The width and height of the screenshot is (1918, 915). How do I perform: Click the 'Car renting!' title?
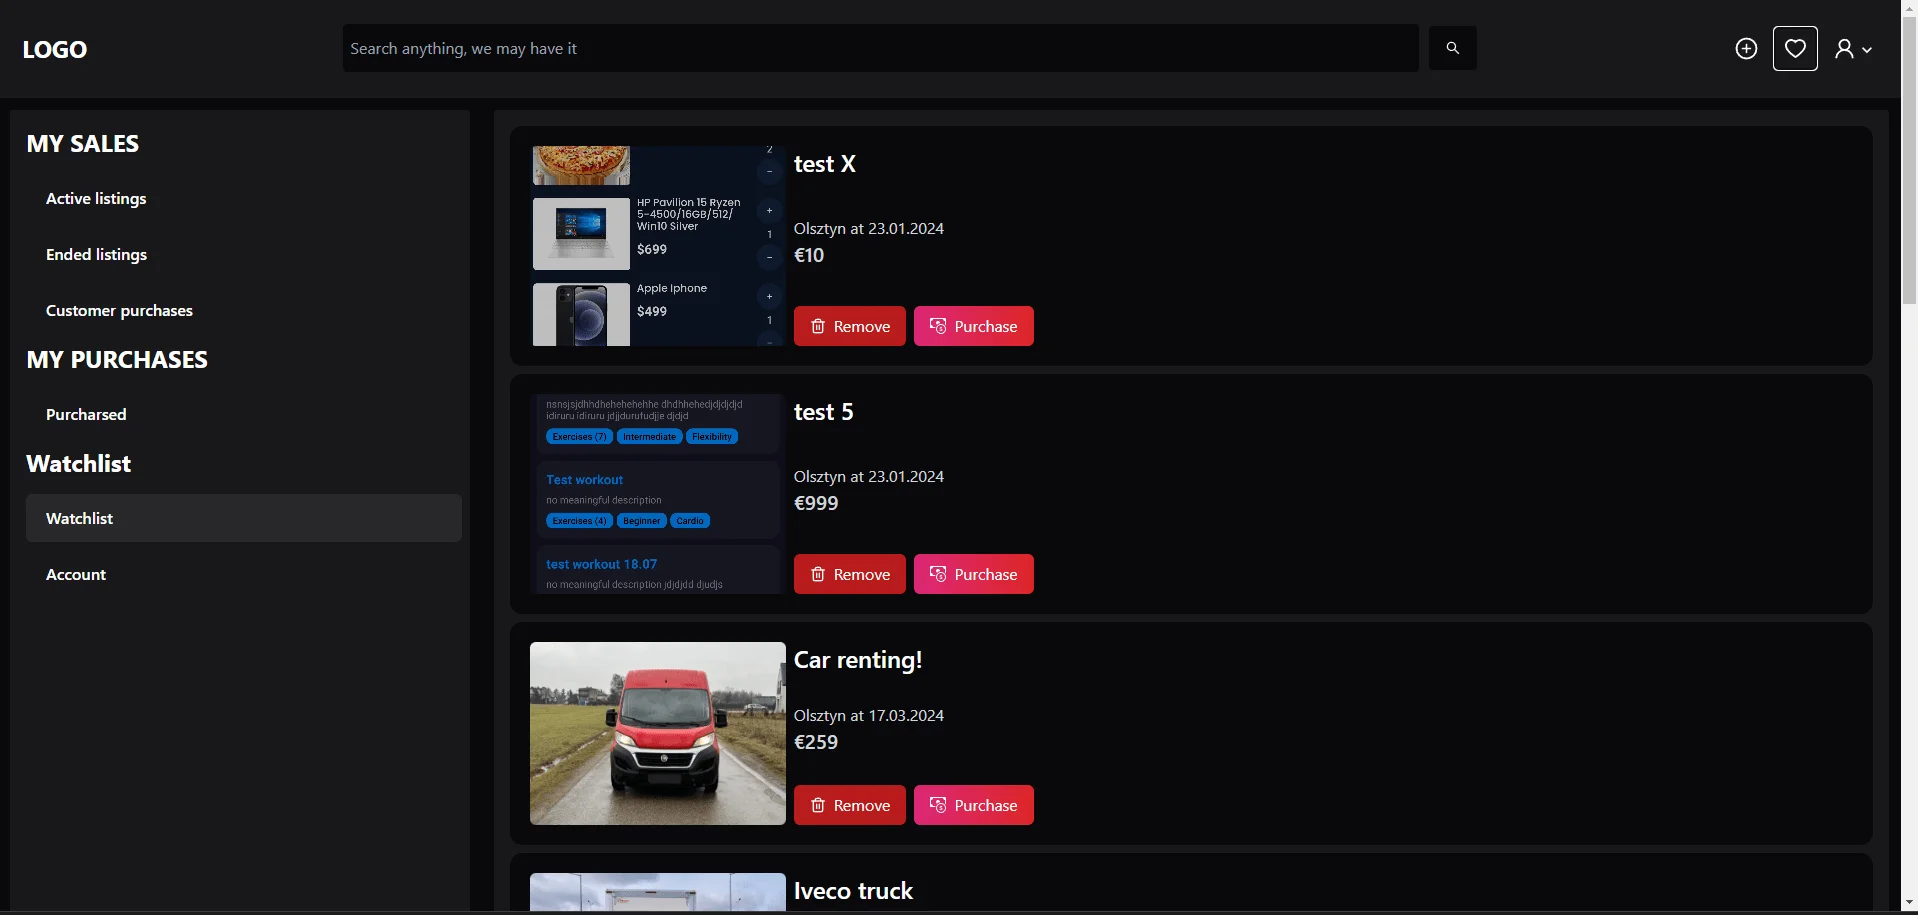coord(858,660)
